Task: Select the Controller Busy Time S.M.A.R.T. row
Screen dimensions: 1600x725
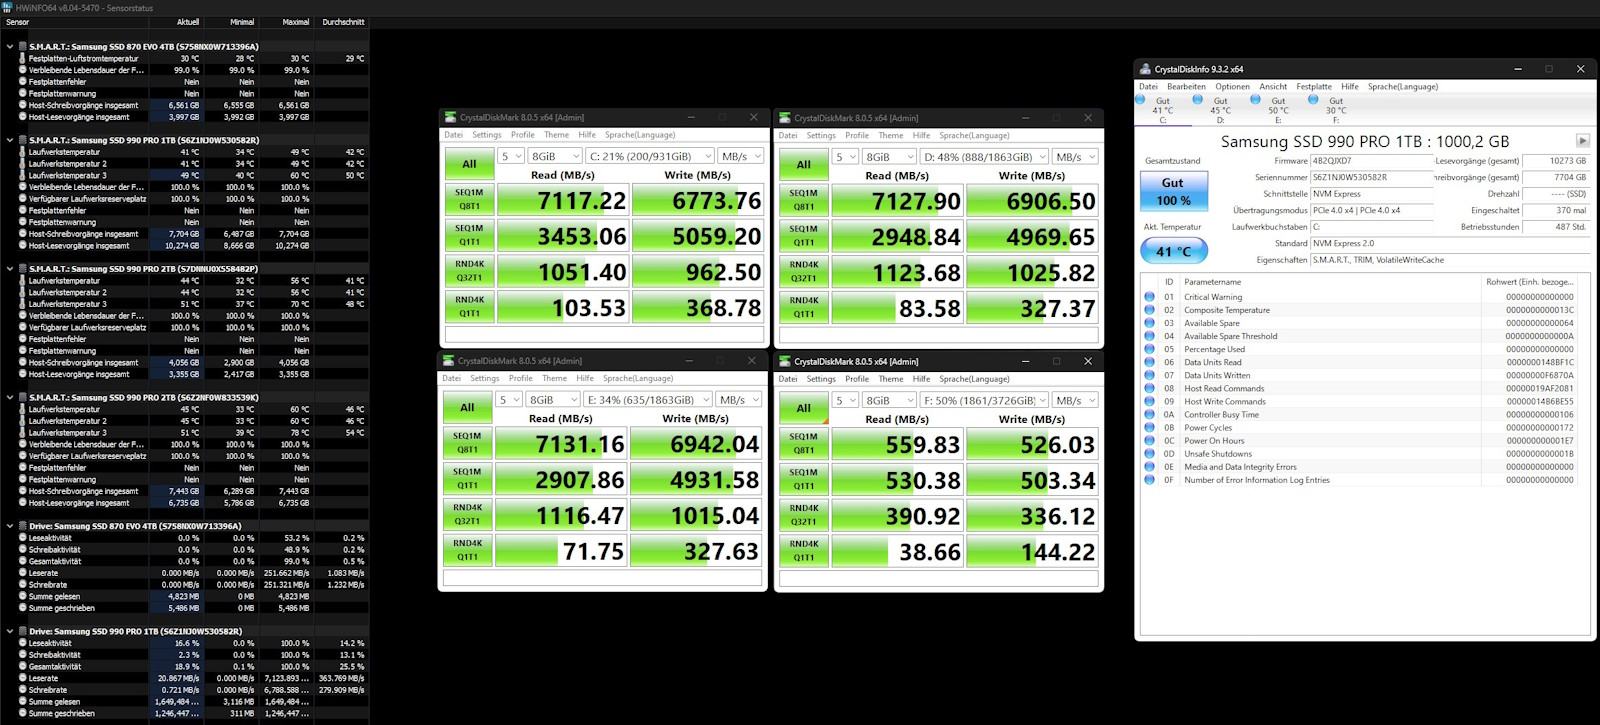Action: (x=1360, y=414)
